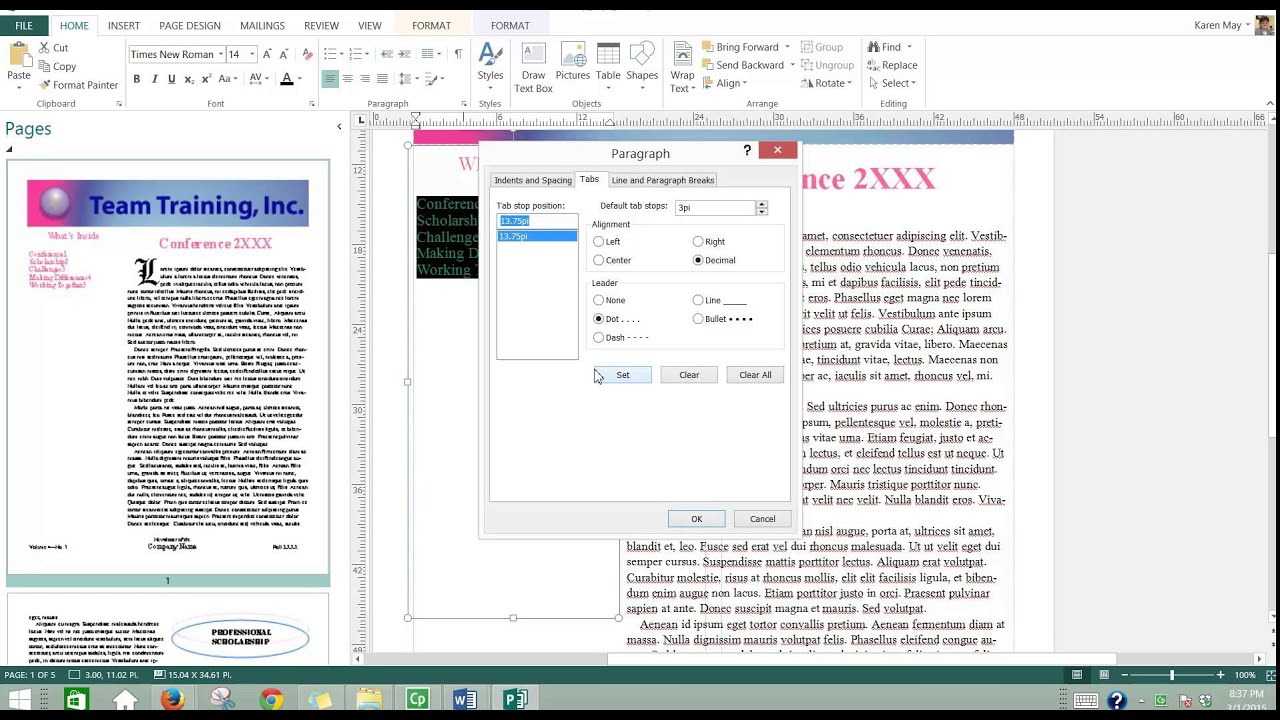Click the default tab stops spinner
Screen dimensions: 1280x720
[x=762, y=207]
